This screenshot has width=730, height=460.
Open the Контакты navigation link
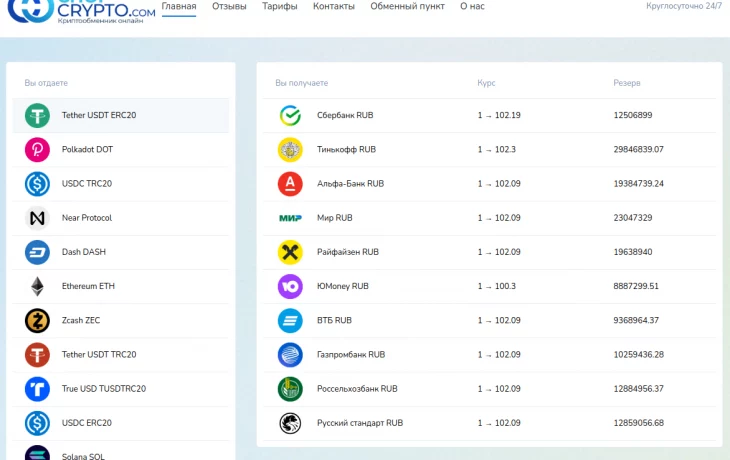(333, 6)
